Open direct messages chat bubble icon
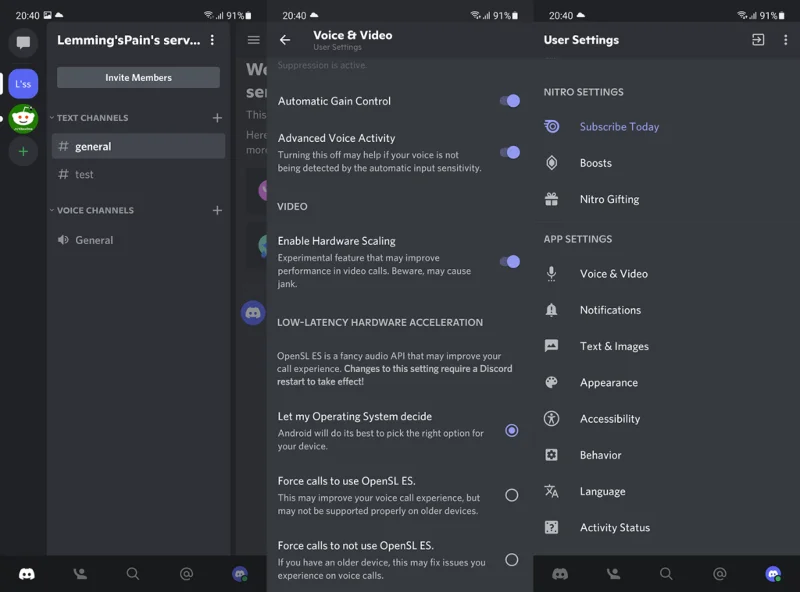The height and width of the screenshot is (592, 800). 23,42
